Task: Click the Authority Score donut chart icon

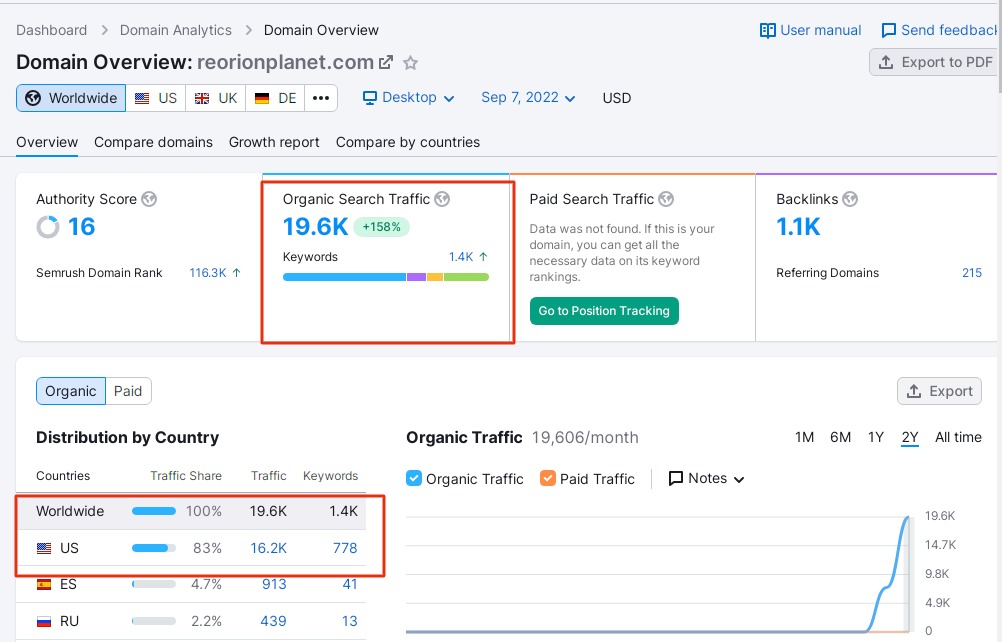Action: click(48, 227)
